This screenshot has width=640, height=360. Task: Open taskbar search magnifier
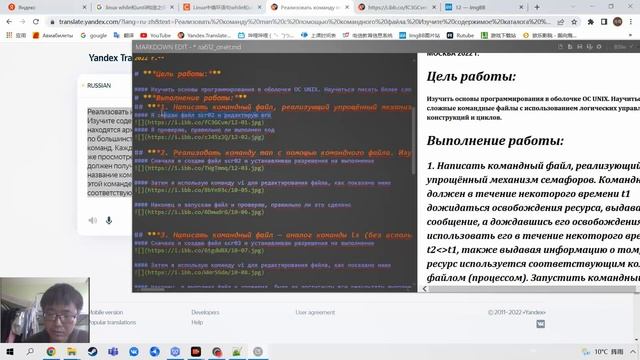pos(30,351)
